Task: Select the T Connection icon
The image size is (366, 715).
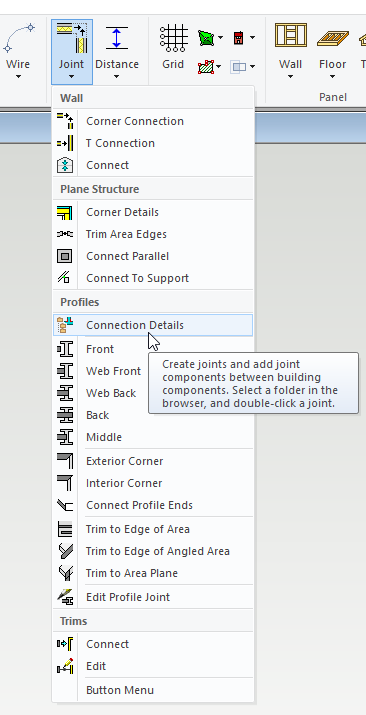Action: click(65, 143)
